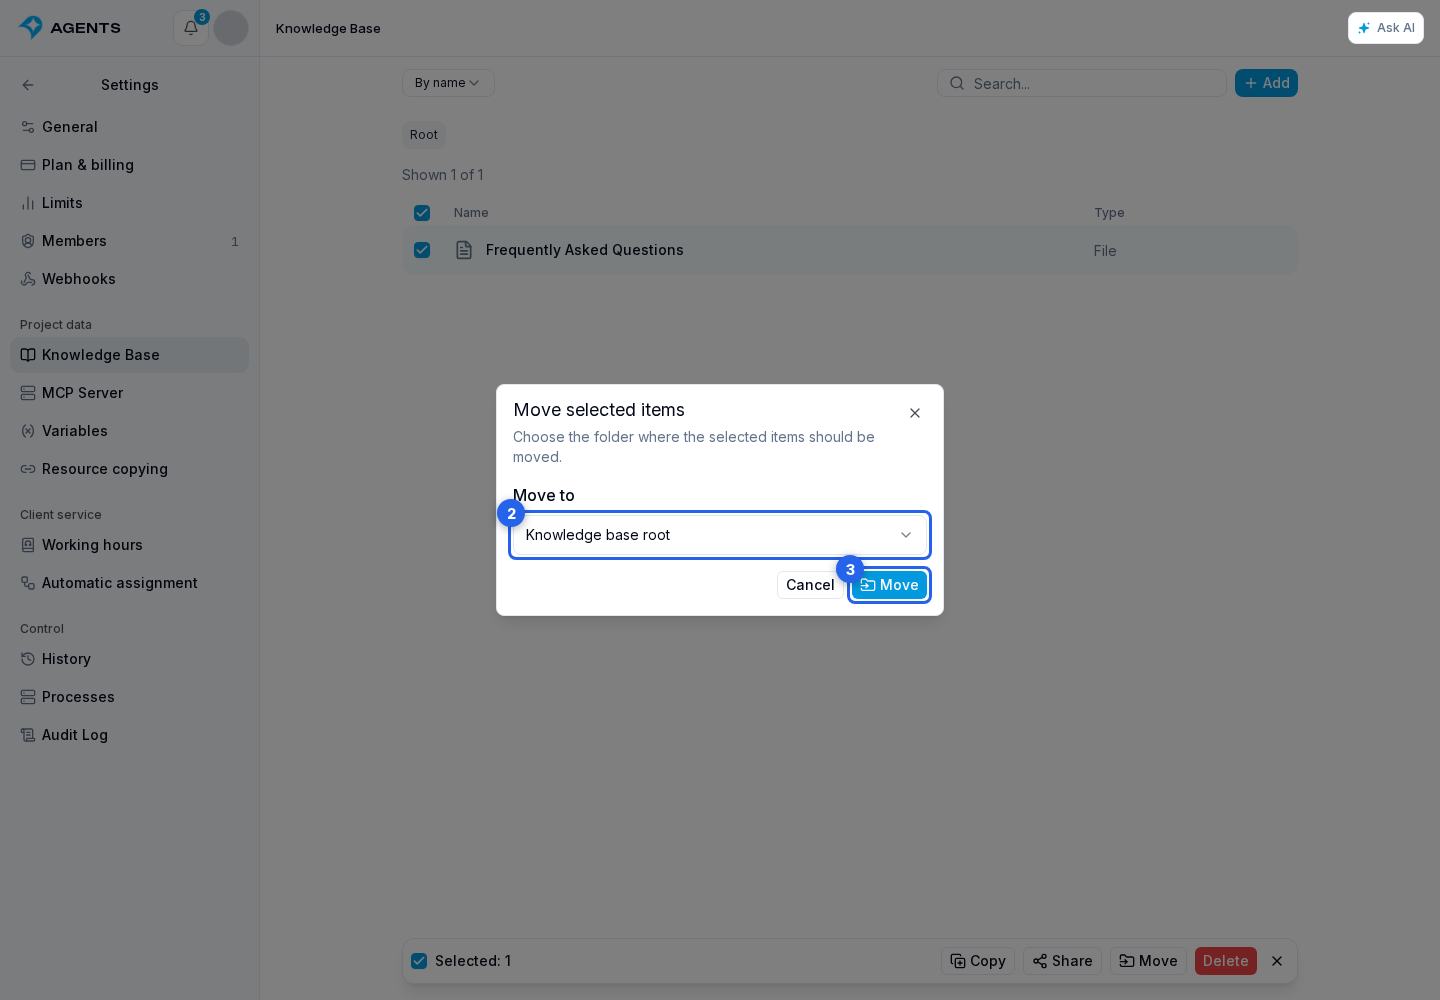Go back using the Settings arrow
The image size is (1440, 1000).
tap(28, 85)
